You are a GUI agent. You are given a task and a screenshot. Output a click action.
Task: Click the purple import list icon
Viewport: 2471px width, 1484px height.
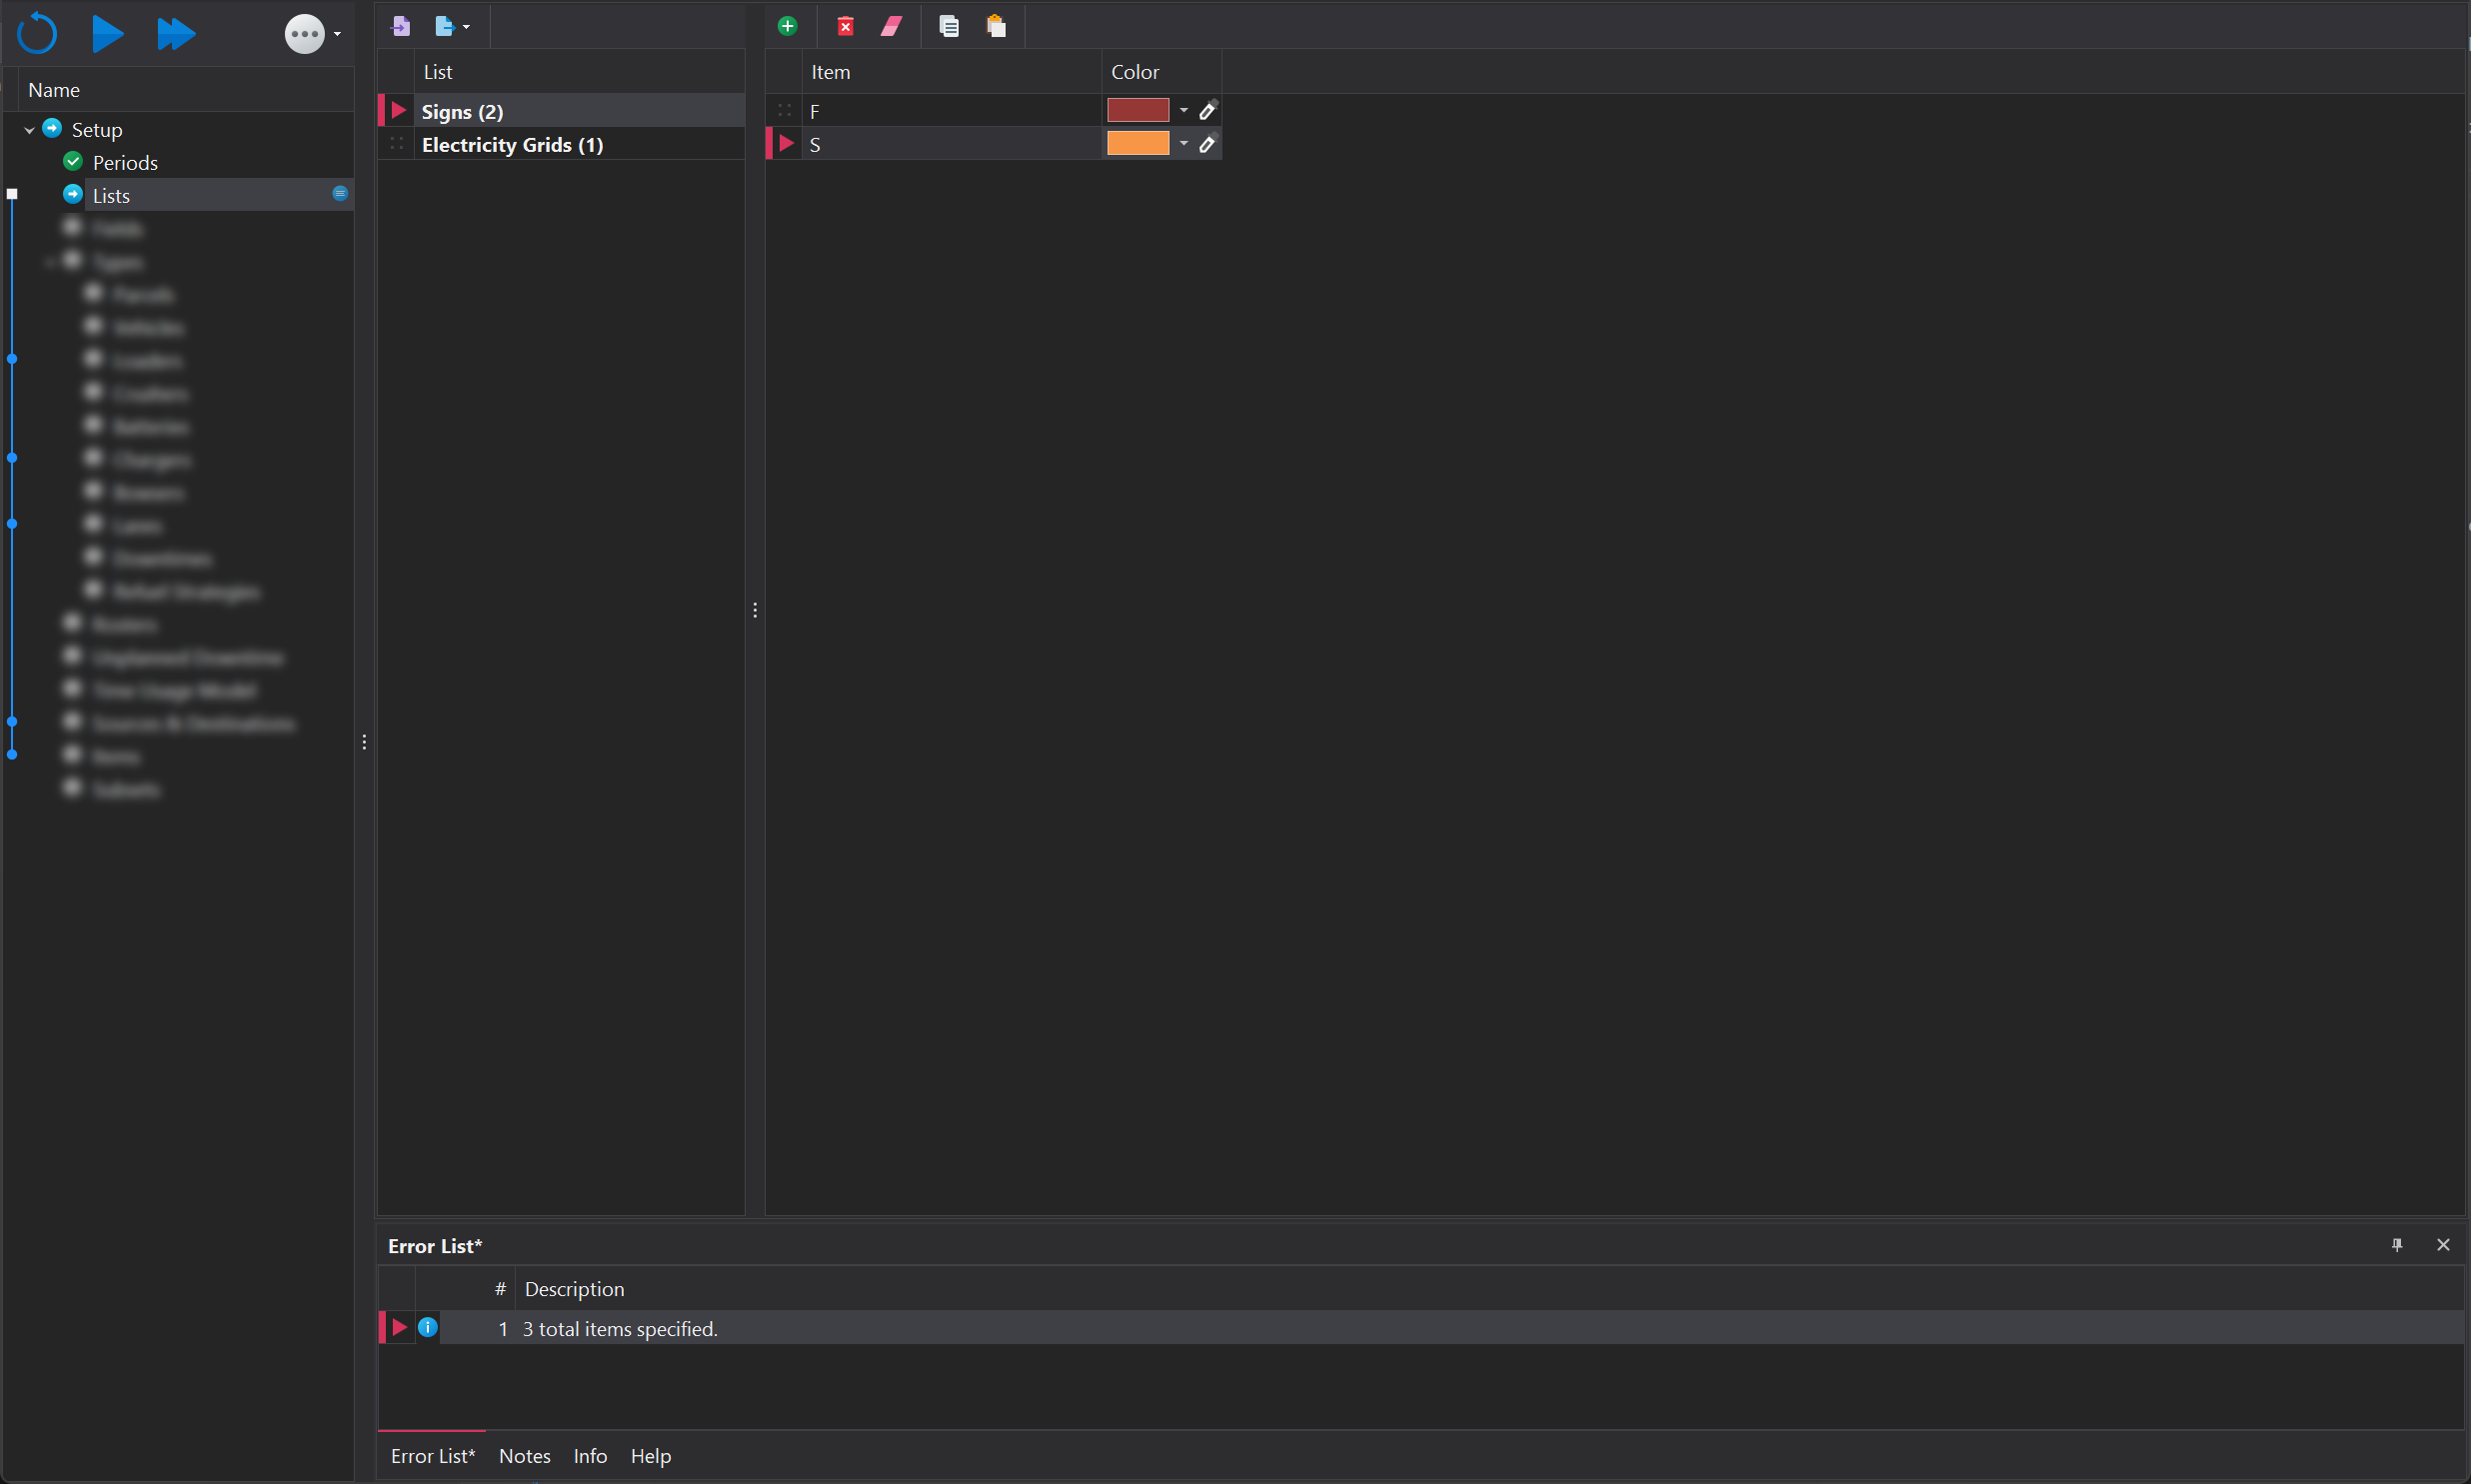(401, 26)
